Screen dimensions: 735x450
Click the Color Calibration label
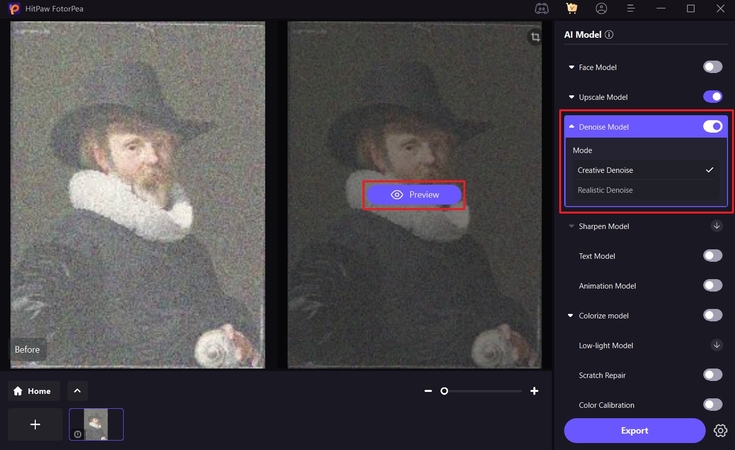(x=606, y=405)
